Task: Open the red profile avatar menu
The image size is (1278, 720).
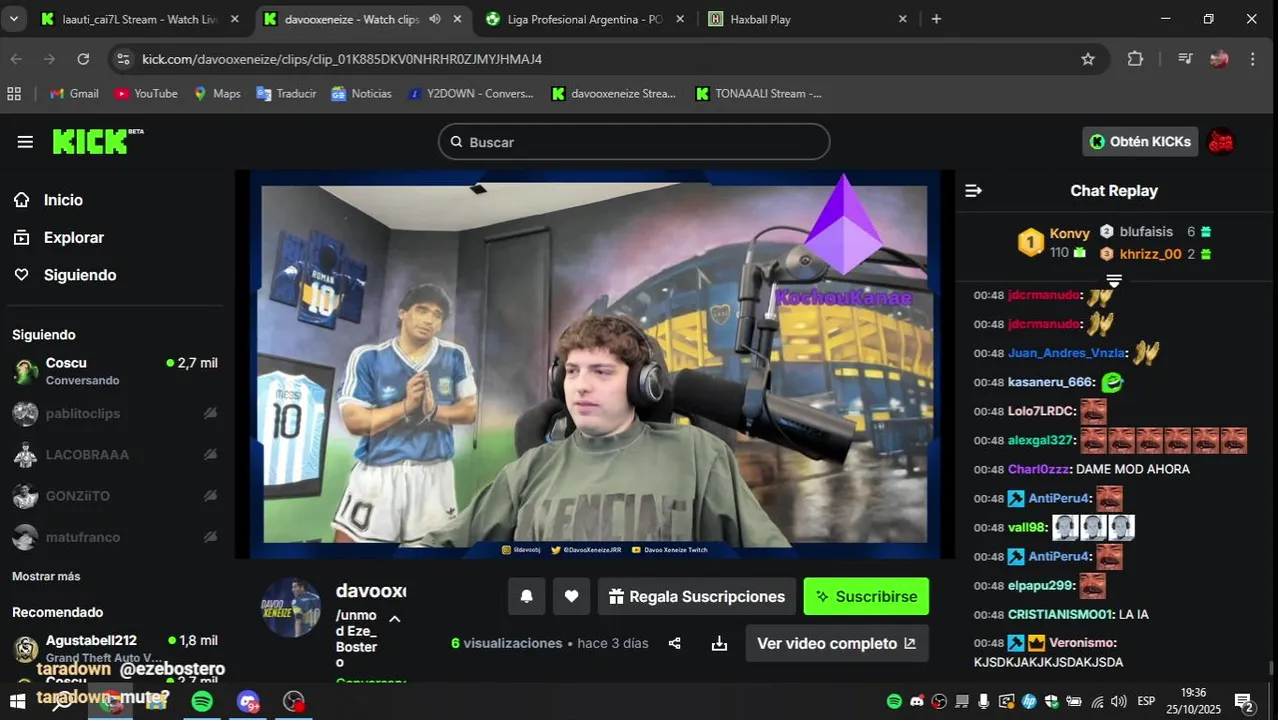Action: pos(1221,142)
